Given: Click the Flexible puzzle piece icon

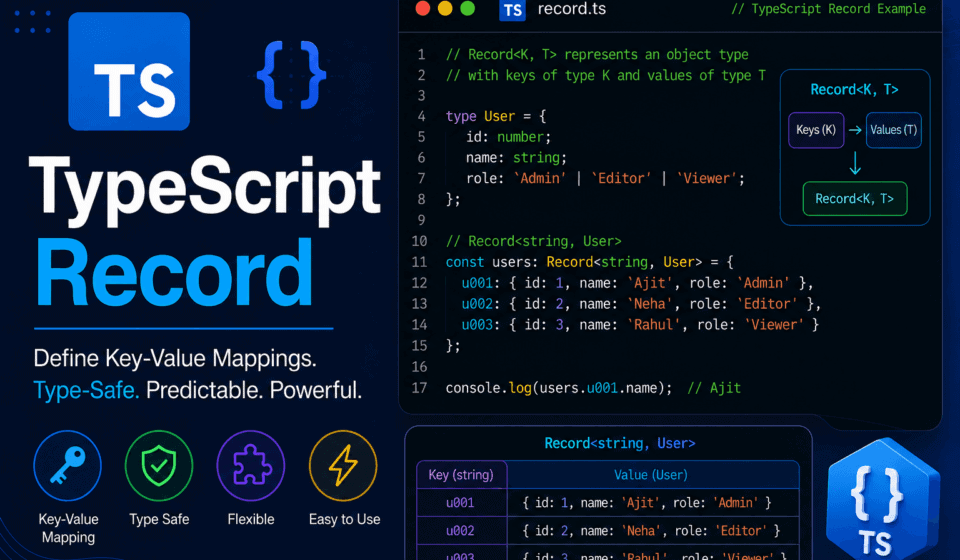Looking at the screenshot, I should [x=251, y=466].
